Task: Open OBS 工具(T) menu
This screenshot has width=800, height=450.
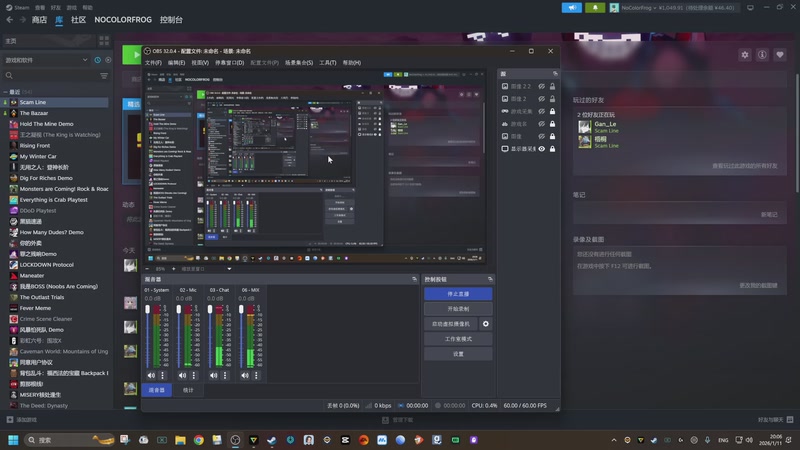Action: coord(328,63)
